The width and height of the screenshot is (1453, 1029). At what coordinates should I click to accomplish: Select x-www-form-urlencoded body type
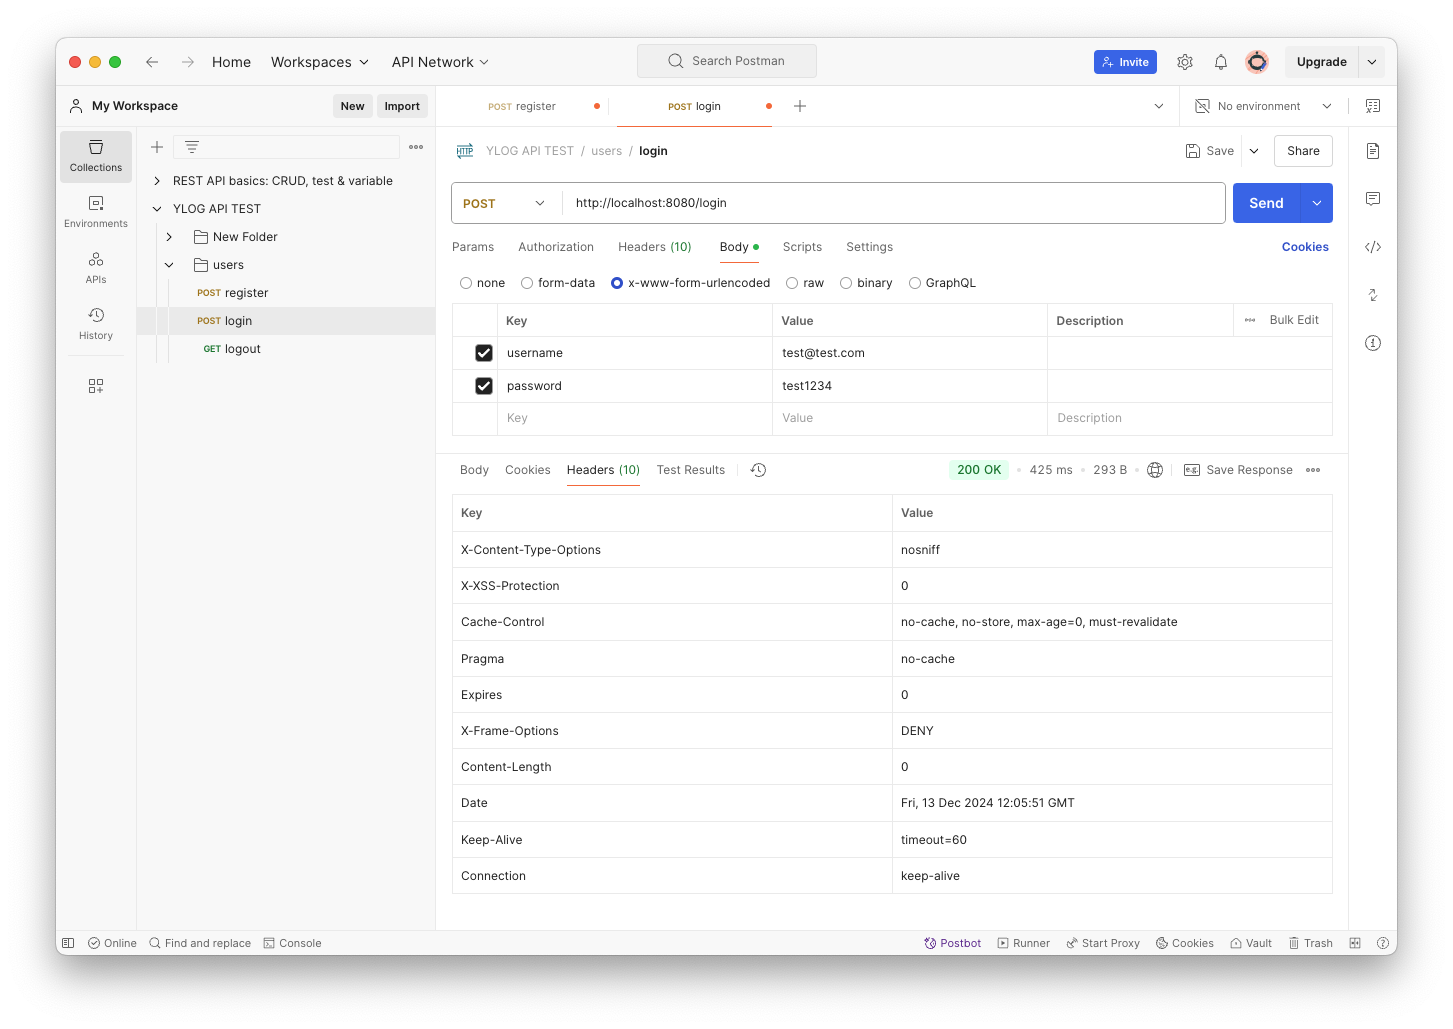click(617, 283)
